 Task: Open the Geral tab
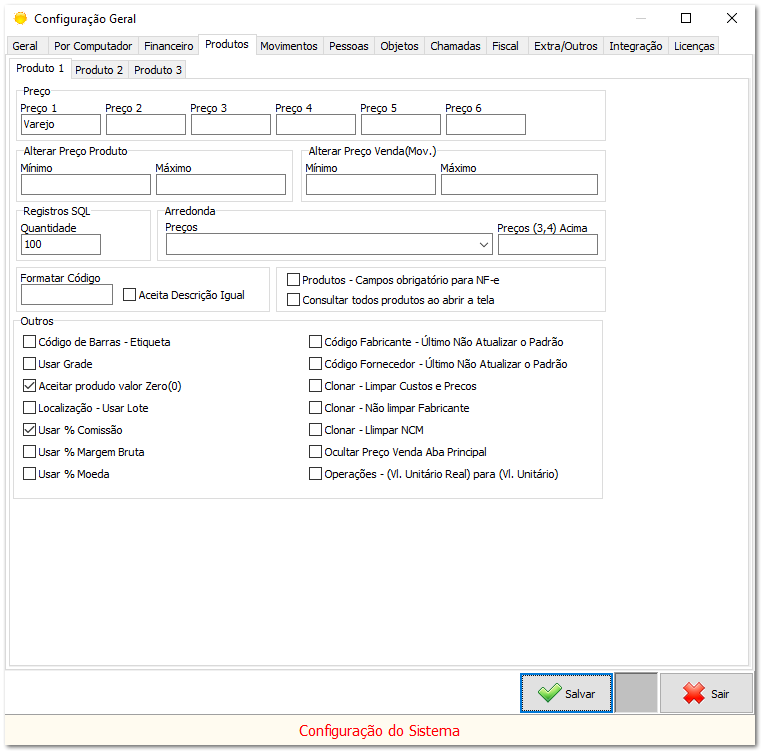point(25,46)
